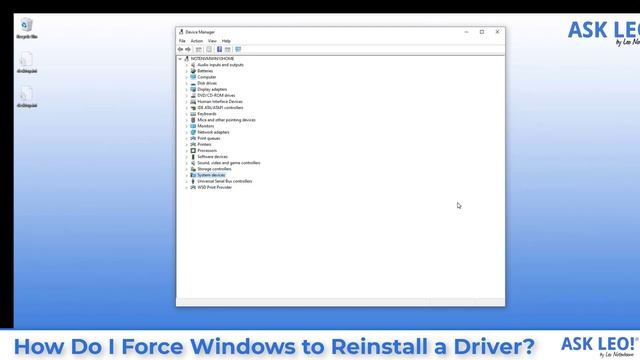The height and width of the screenshot is (360, 640).
Task: Click the Forward arrow in Device Manager toolbar
Action: (188, 49)
